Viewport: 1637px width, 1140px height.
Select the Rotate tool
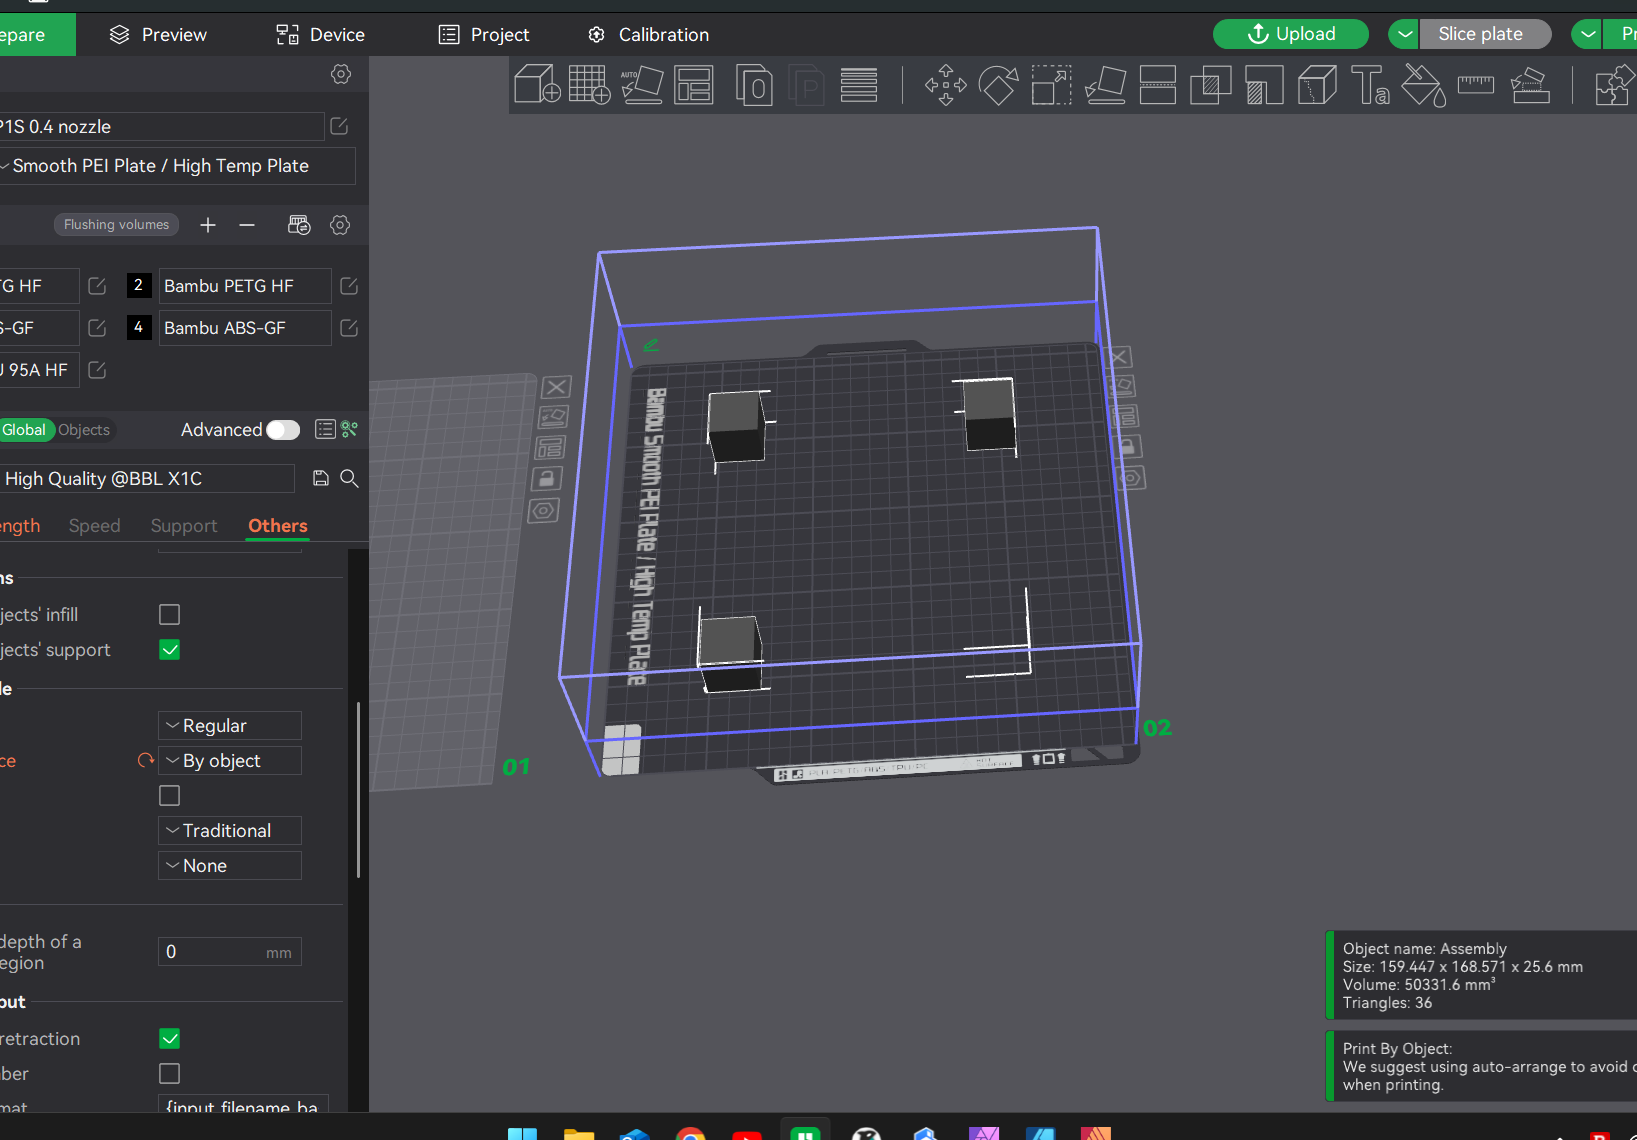(x=998, y=85)
